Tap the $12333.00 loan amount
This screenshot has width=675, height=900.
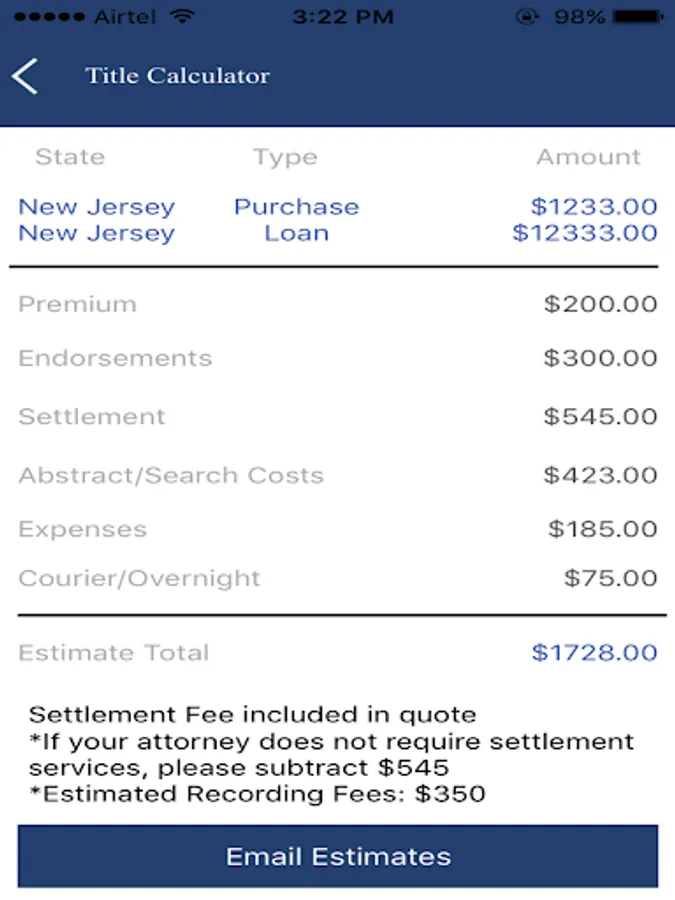pos(585,233)
